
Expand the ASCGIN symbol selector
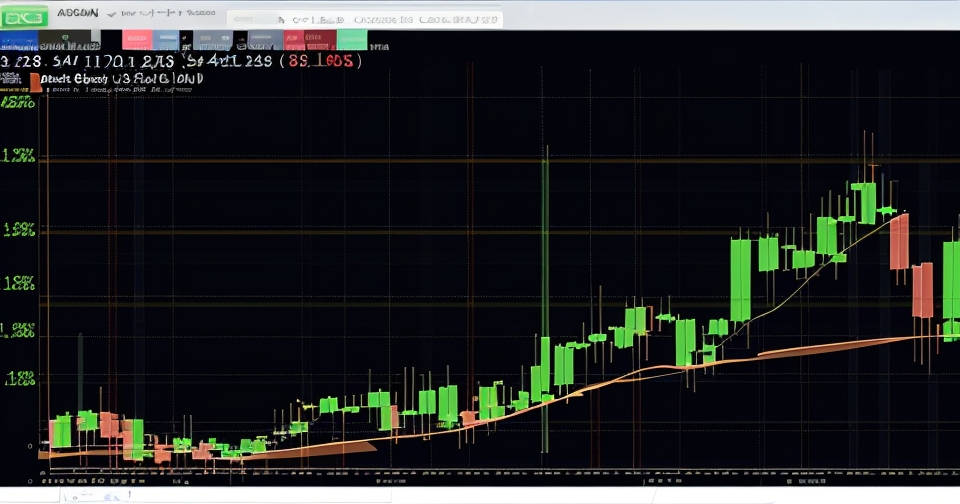(77, 14)
